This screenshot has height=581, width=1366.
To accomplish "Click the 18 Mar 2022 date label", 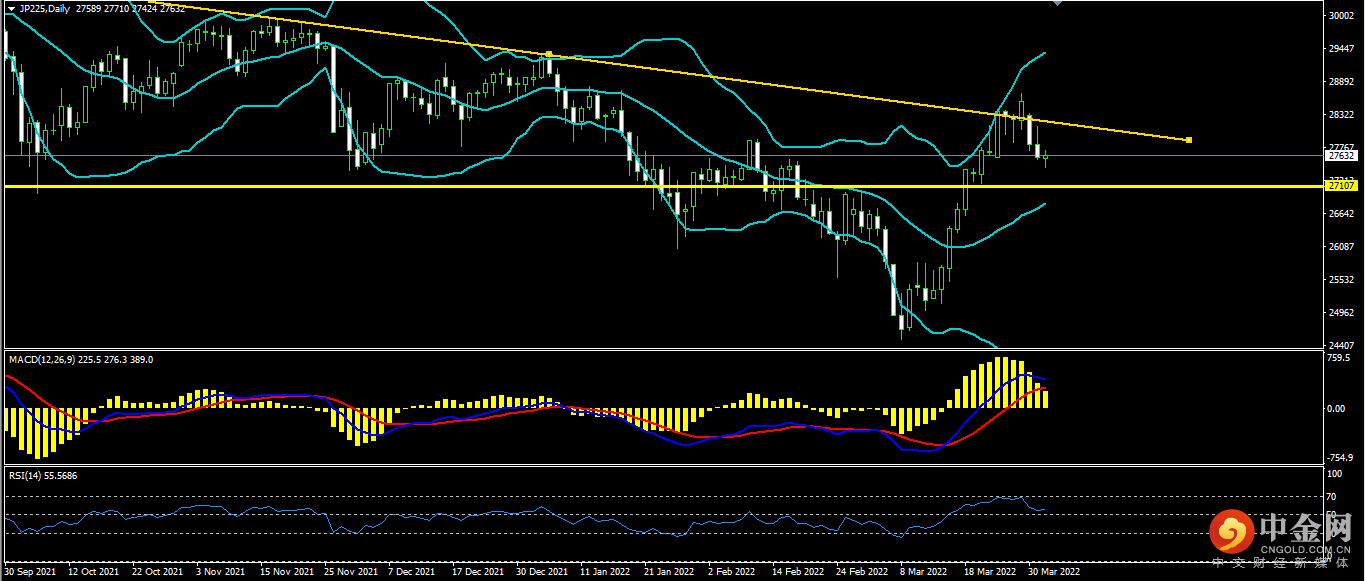I will point(989,573).
